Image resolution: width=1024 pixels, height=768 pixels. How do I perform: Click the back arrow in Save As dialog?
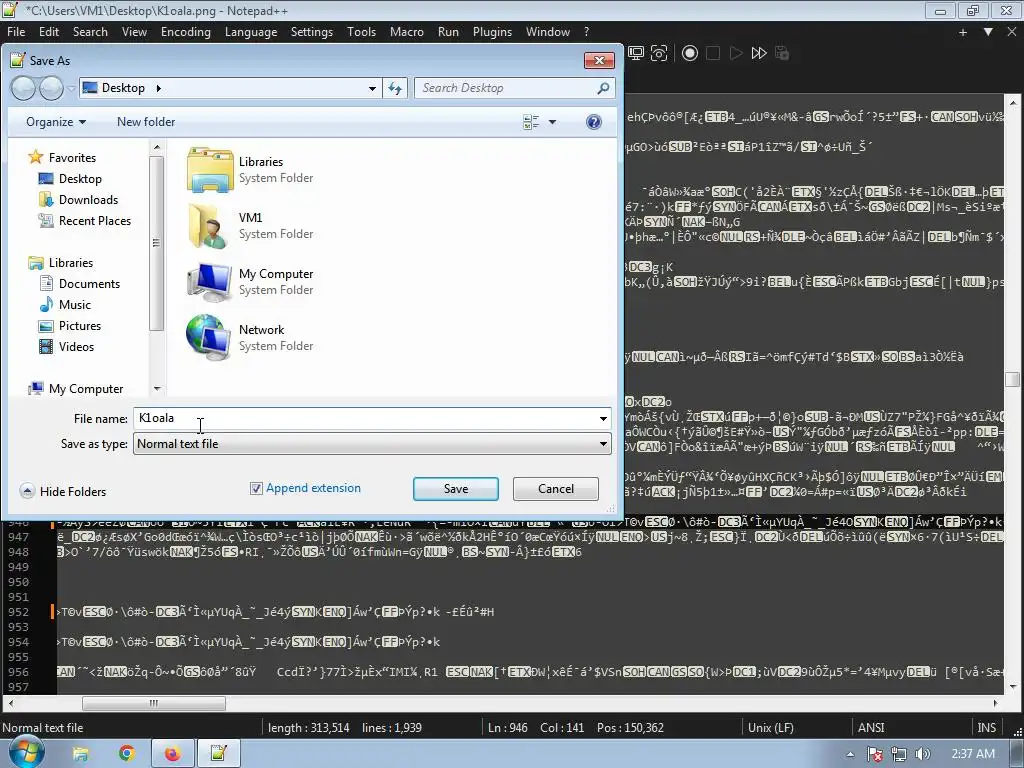point(24,88)
